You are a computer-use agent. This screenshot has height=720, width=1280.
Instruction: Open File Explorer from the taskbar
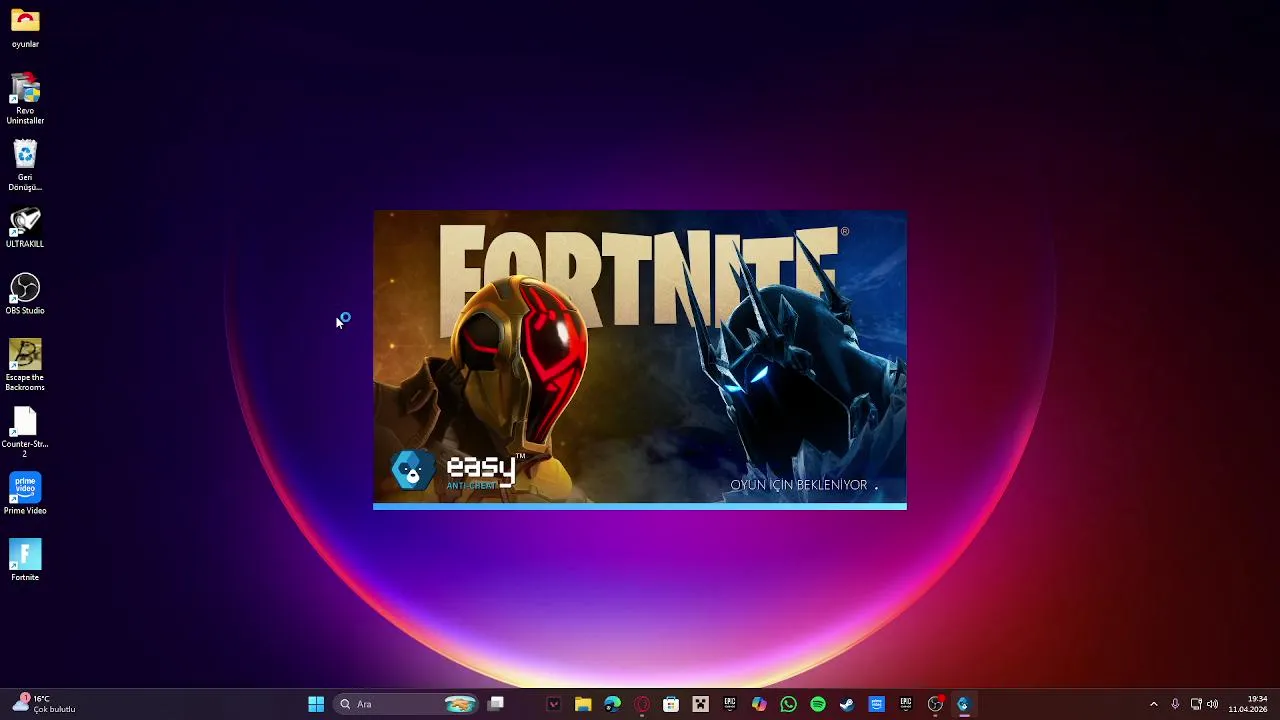(x=583, y=704)
